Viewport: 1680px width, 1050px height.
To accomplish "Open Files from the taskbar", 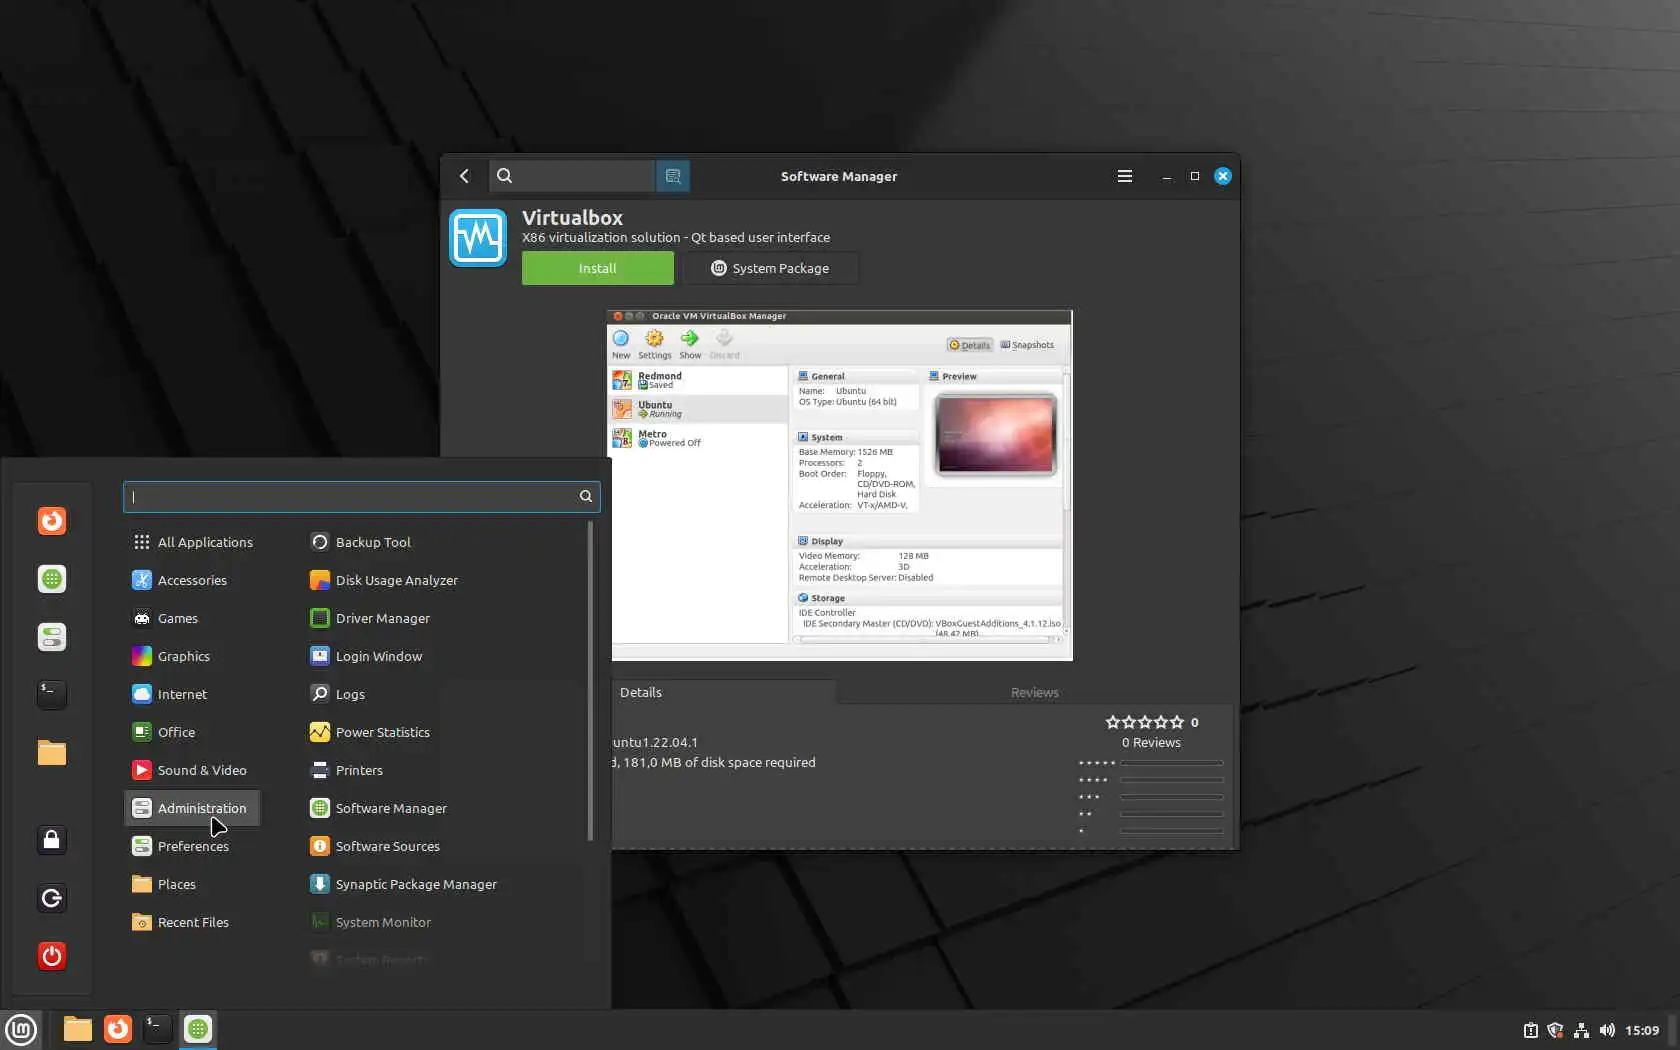I will [78, 1029].
